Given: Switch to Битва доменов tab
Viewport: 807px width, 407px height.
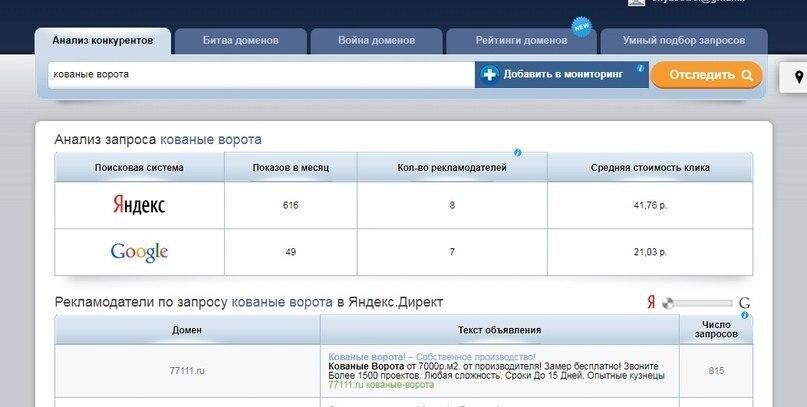Looking at the screenshot, I should [240, 41].
